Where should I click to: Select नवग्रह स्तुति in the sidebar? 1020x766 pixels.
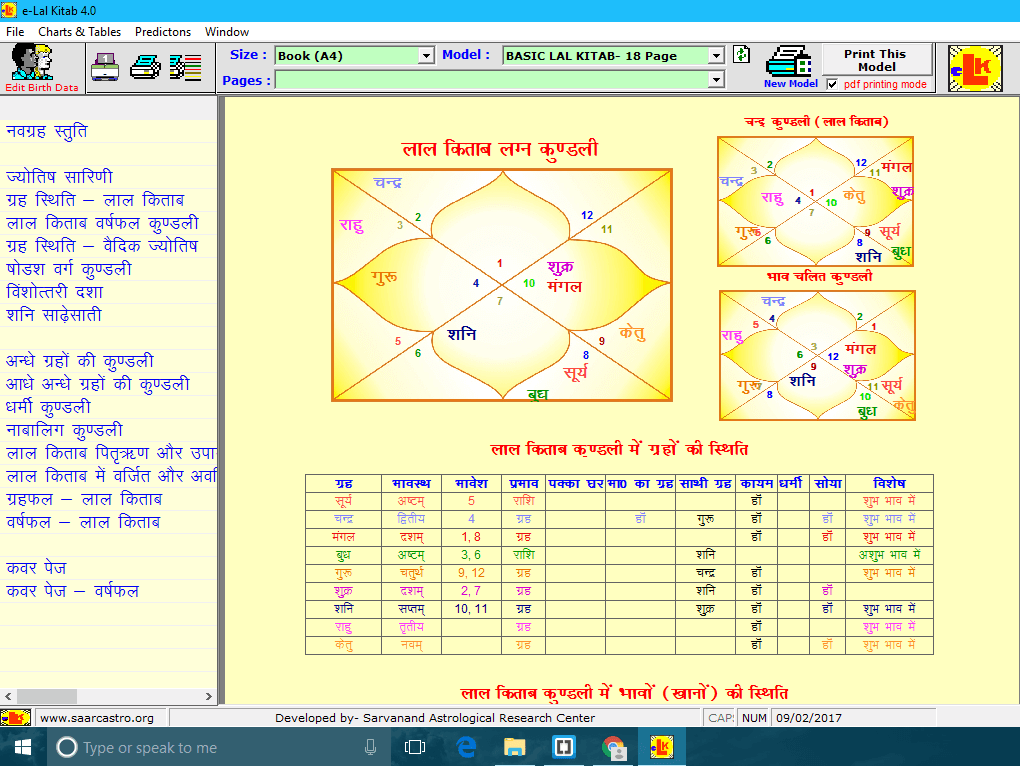point(46,131)
